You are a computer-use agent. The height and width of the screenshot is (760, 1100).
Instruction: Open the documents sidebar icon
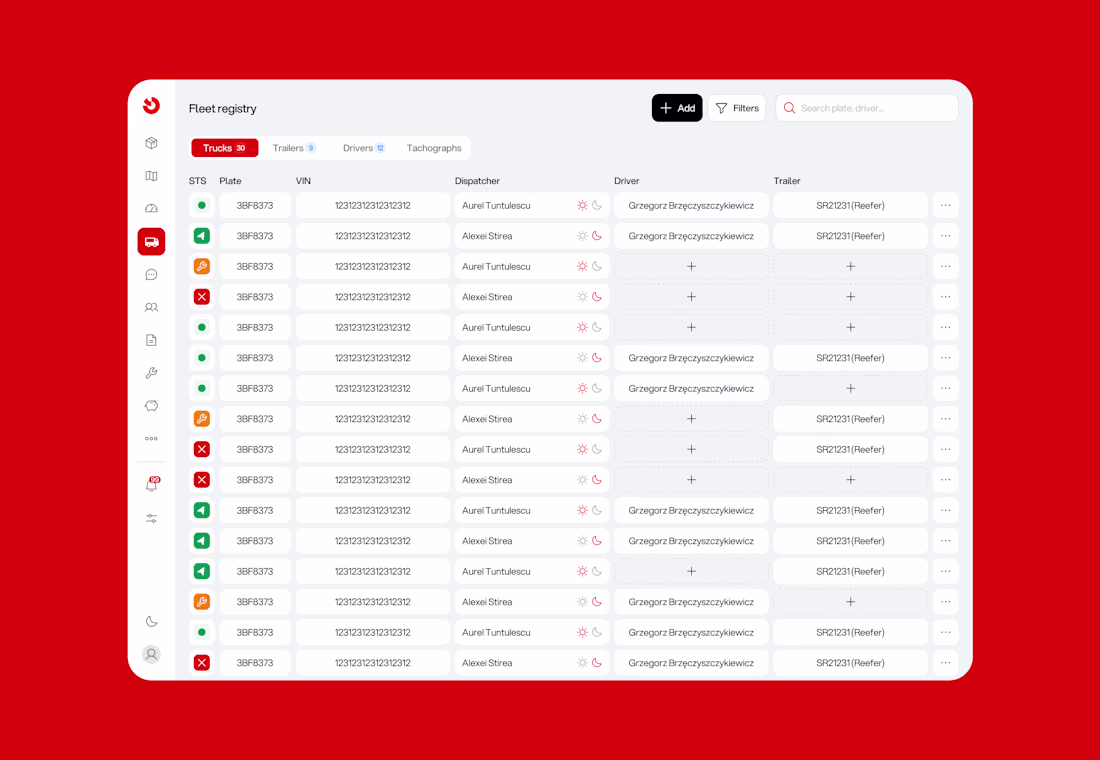click(152, 340)
